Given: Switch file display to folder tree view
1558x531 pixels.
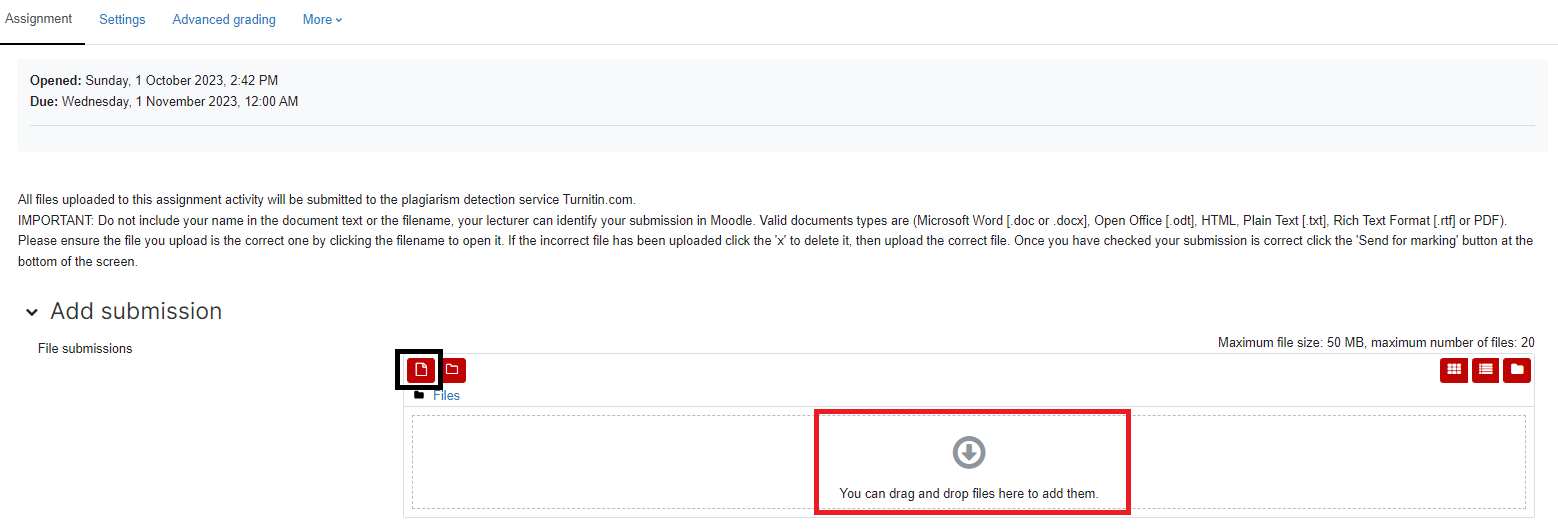Looking at the screenshot, I should coord(1517,370).
